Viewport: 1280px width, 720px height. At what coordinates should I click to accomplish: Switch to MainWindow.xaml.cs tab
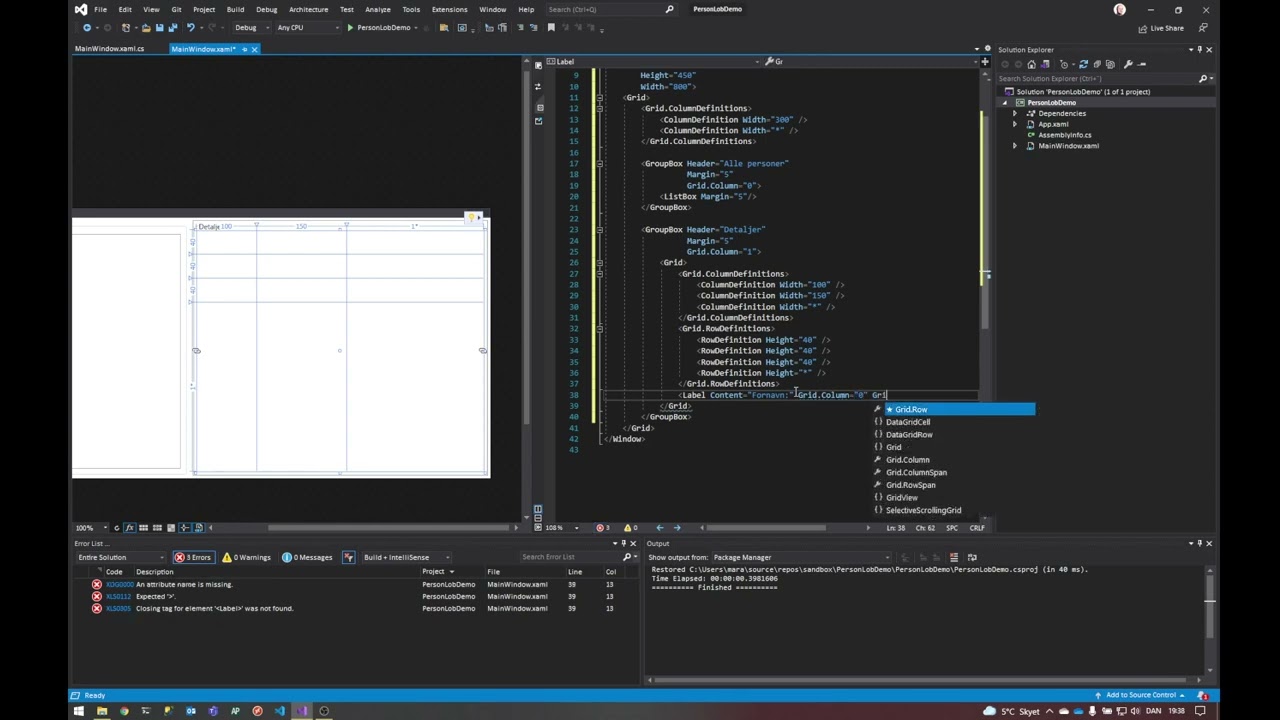(109, 49)
